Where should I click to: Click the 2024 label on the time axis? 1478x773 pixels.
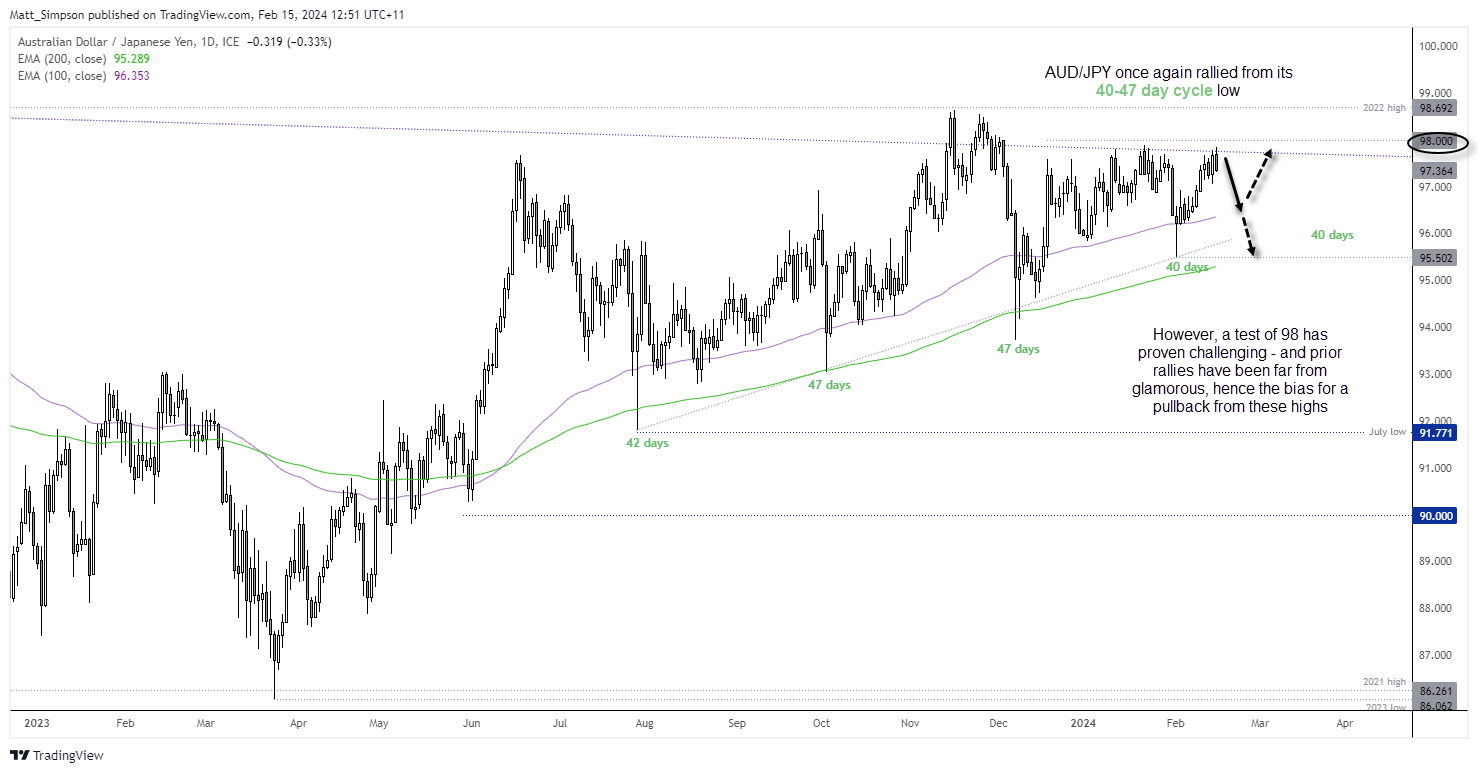[1085, 722]
